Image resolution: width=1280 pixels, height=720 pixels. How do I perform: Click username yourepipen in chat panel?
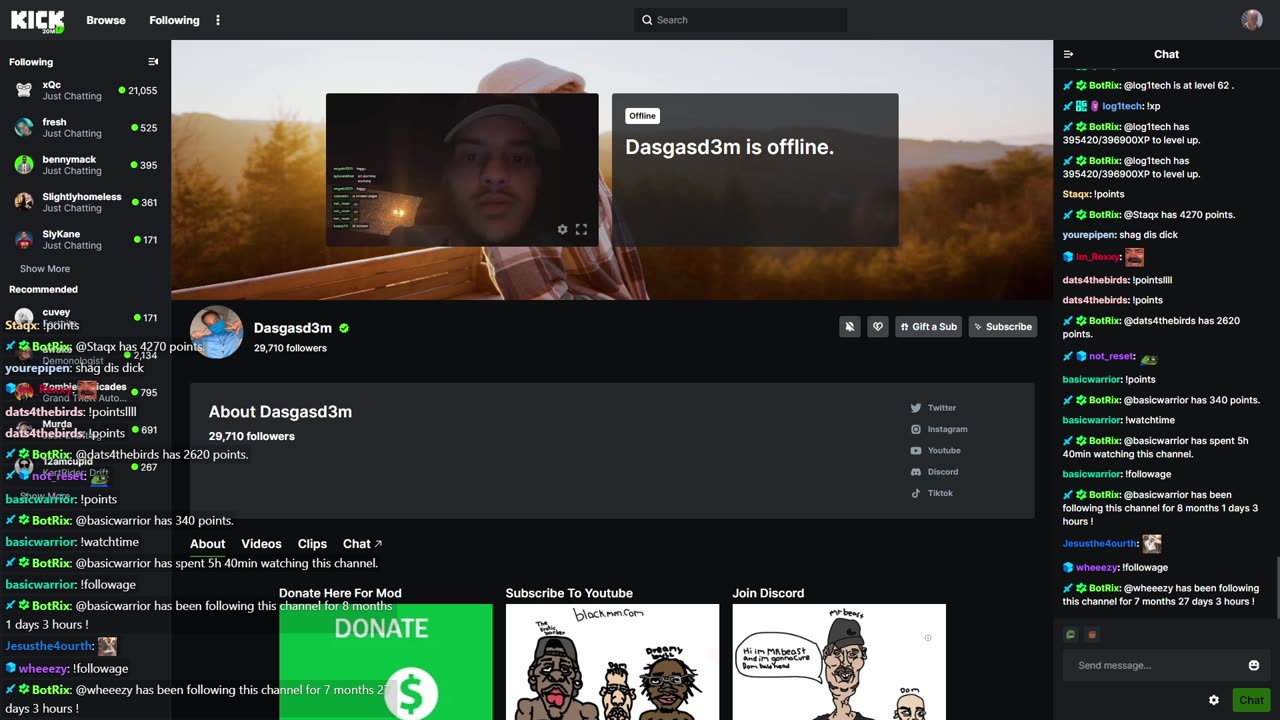pos(1088,235)
